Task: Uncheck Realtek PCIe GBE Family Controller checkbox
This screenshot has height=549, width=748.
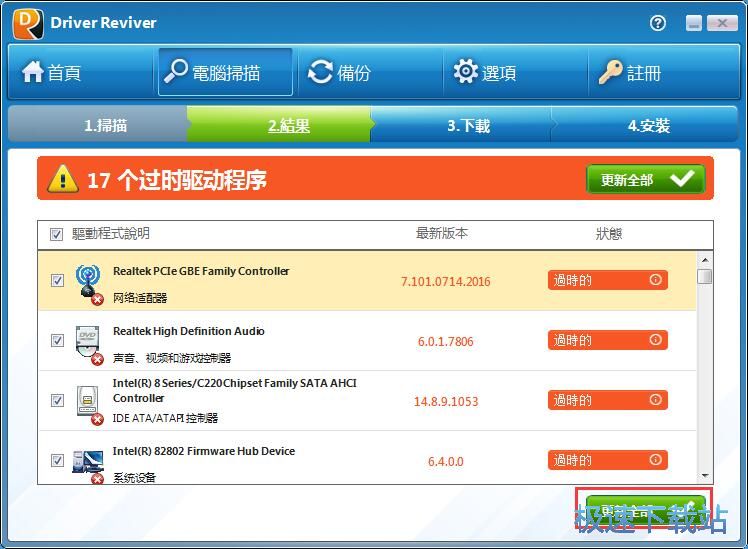Action: click(x=57, y=280)
